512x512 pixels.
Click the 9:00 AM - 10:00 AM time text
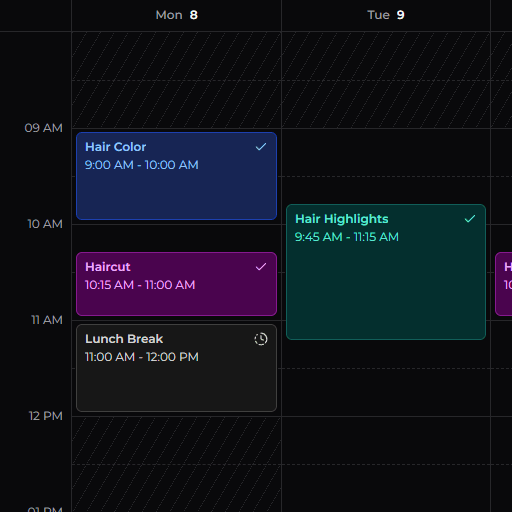(141, 165)
